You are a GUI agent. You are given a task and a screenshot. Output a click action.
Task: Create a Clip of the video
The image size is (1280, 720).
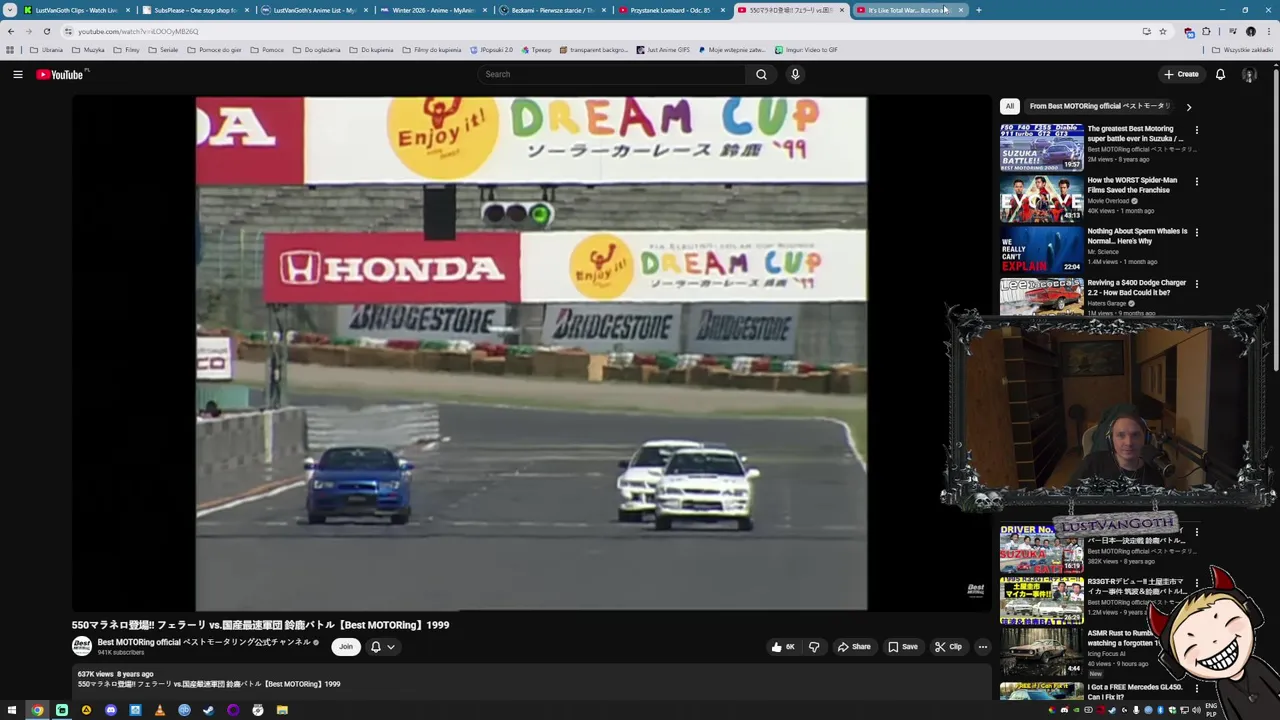point(948,647)
